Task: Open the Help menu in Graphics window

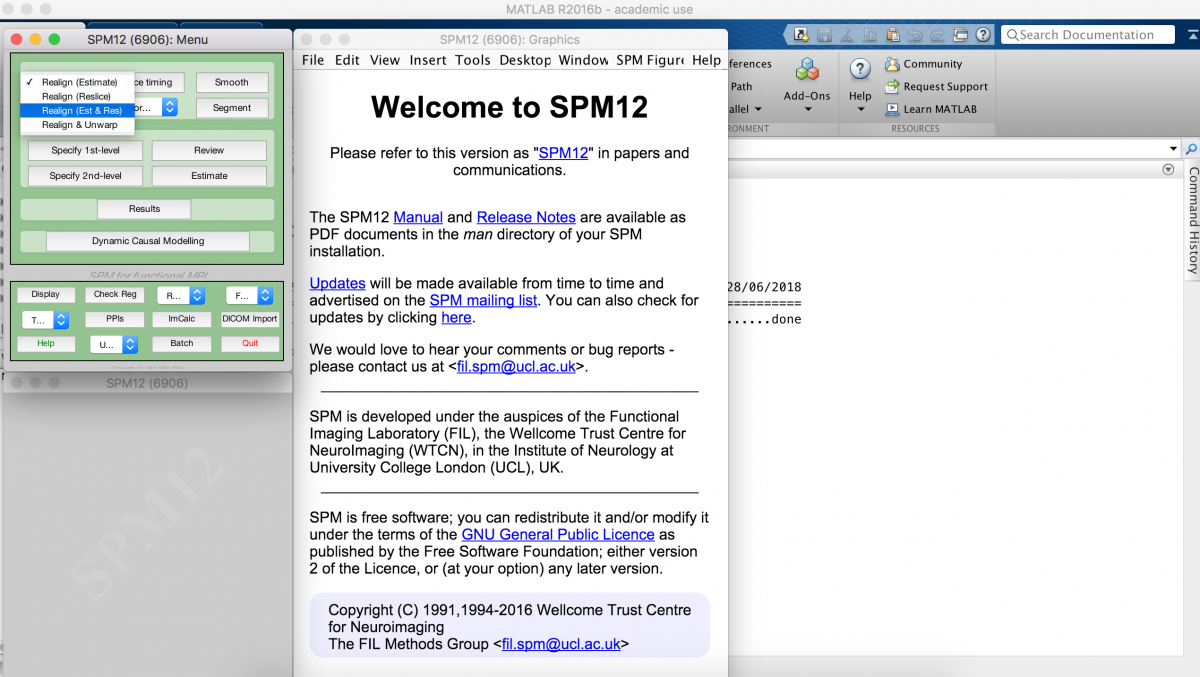Action: pyautogui.click(x=706, y=60)
